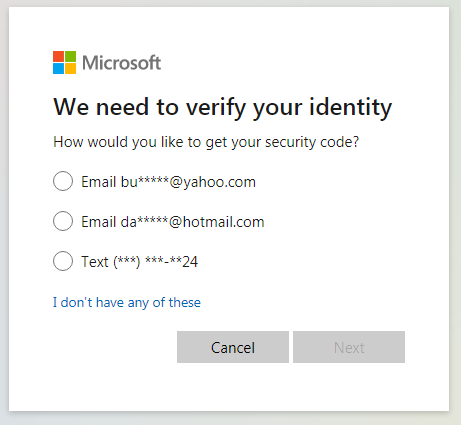Viewport: 461px width, 425px height.
Task: Click the '@yahoo.com' domain portion
Action: click(x=212, y=182)
